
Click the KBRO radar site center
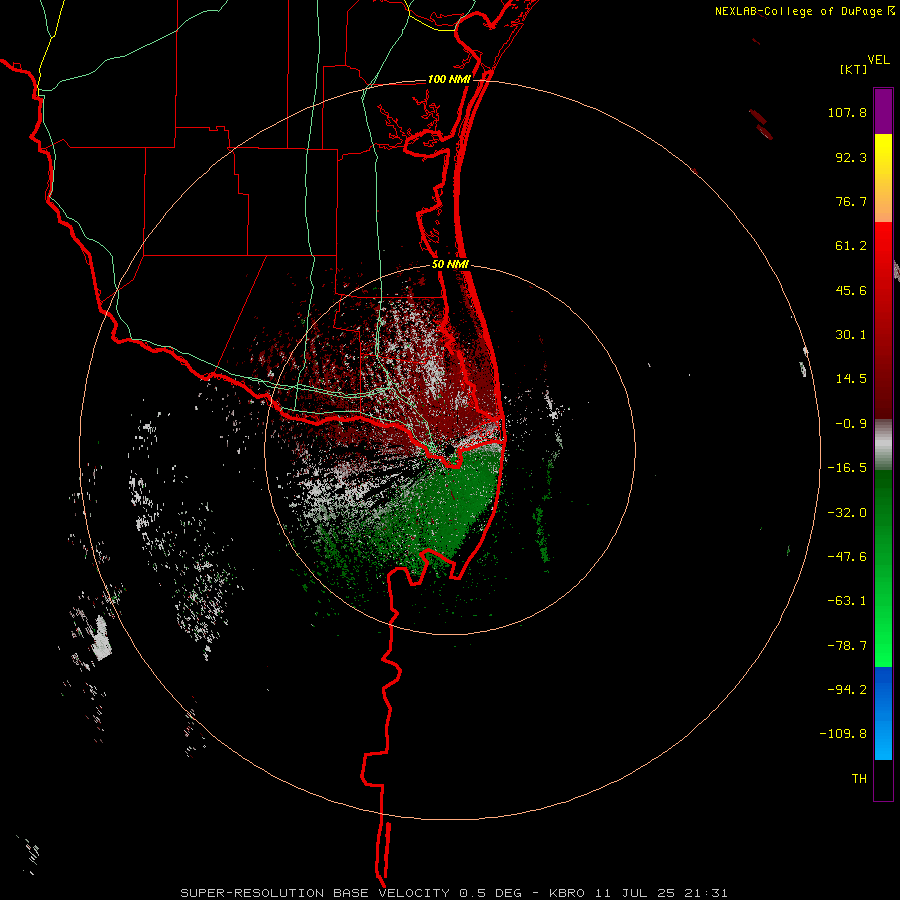(x=449, y=449)
